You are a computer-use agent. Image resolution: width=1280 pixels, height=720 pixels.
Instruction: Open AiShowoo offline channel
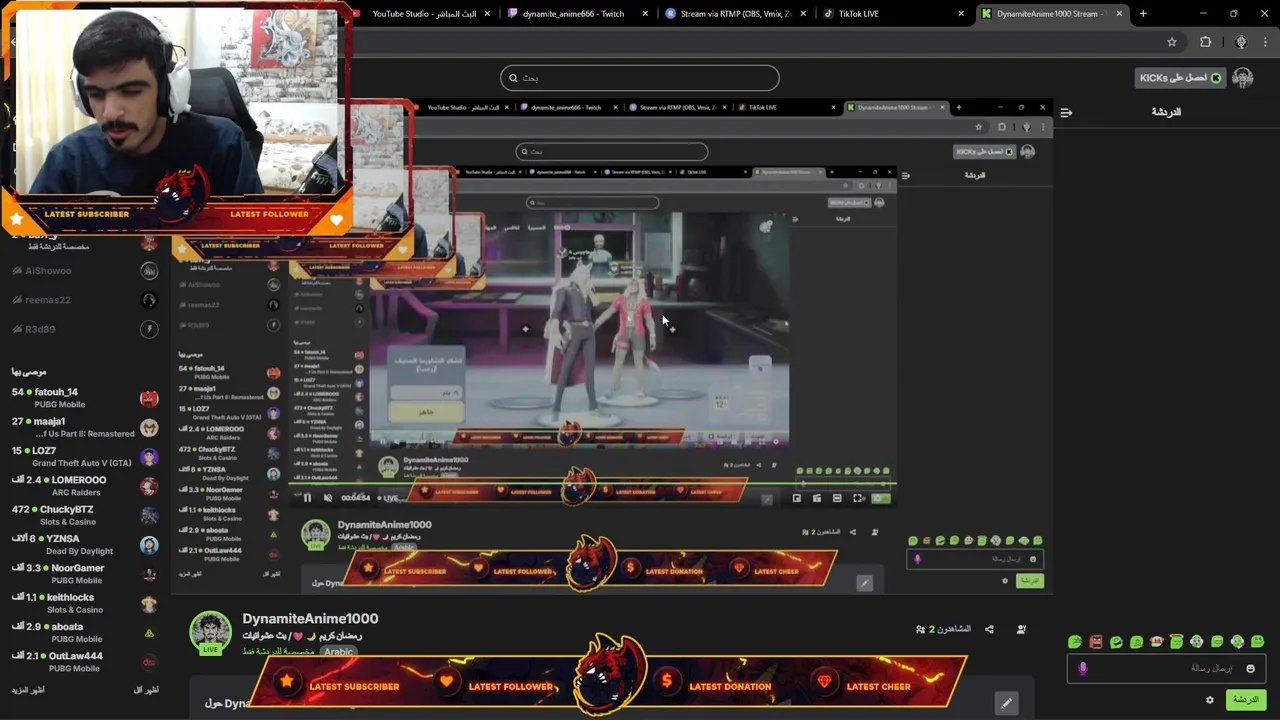tap(85, 271)
